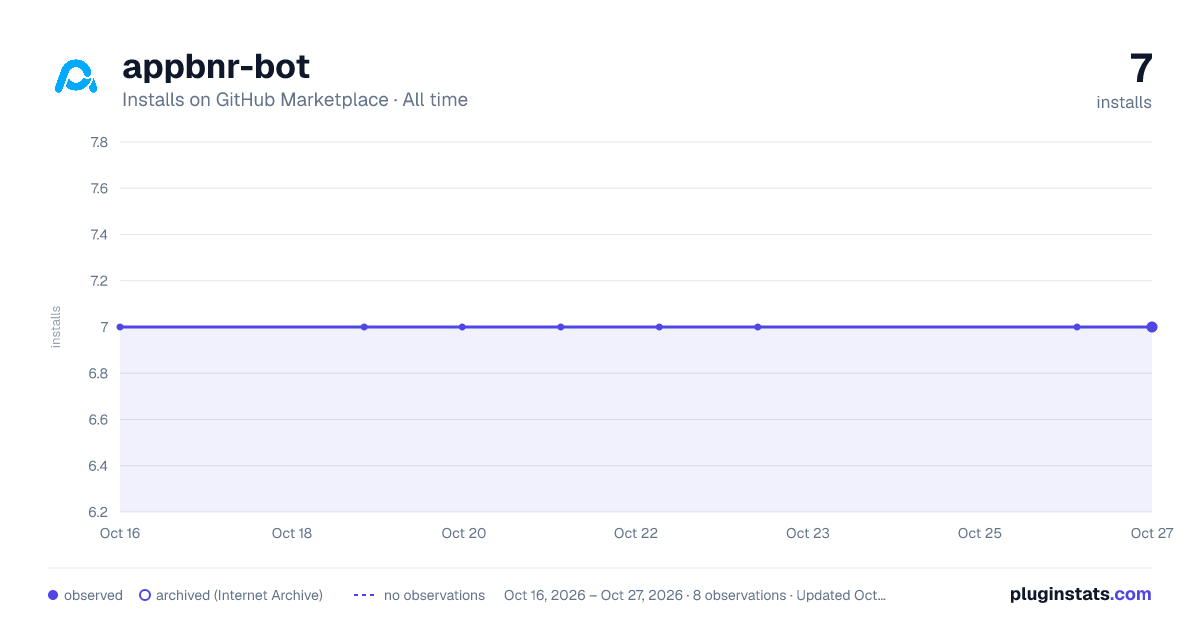Click the large 7 installs count
1200x630 pixels.
[1141, 69]
